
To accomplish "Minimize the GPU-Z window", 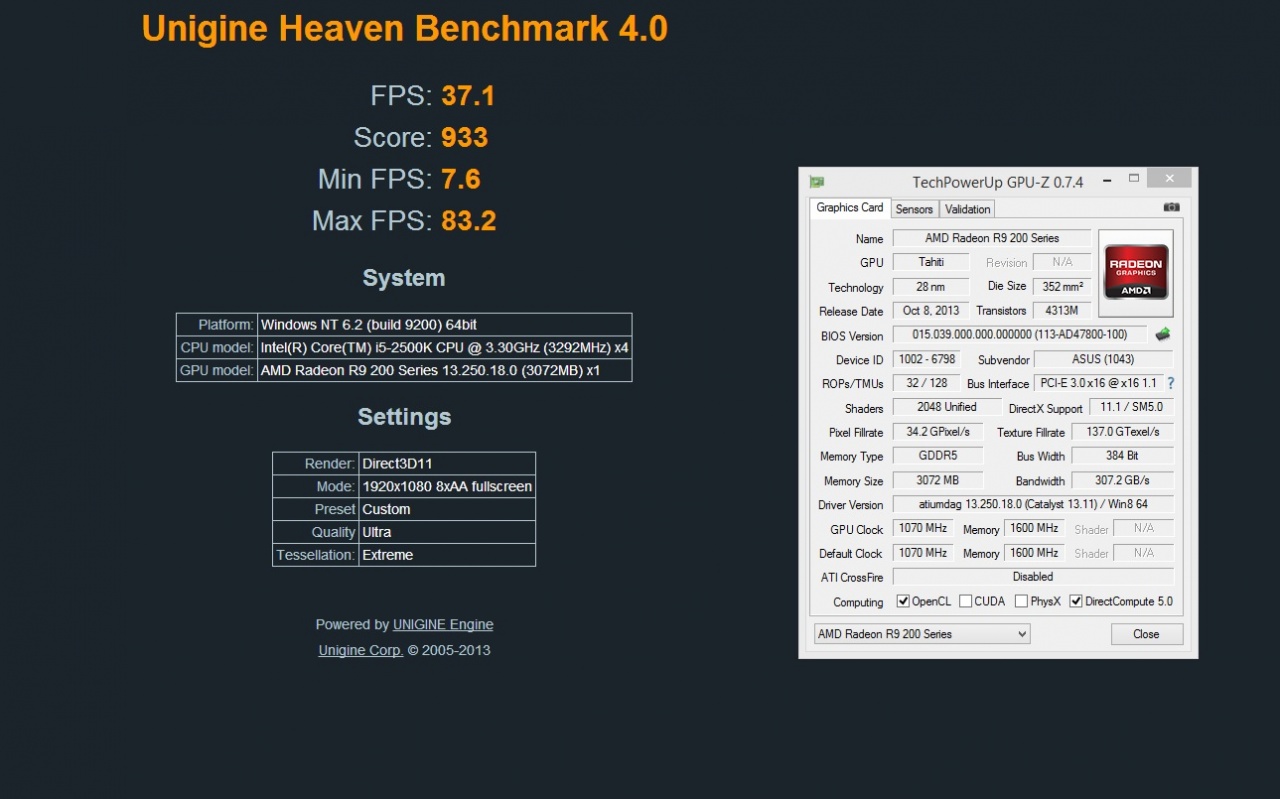I will point(1106,181).
